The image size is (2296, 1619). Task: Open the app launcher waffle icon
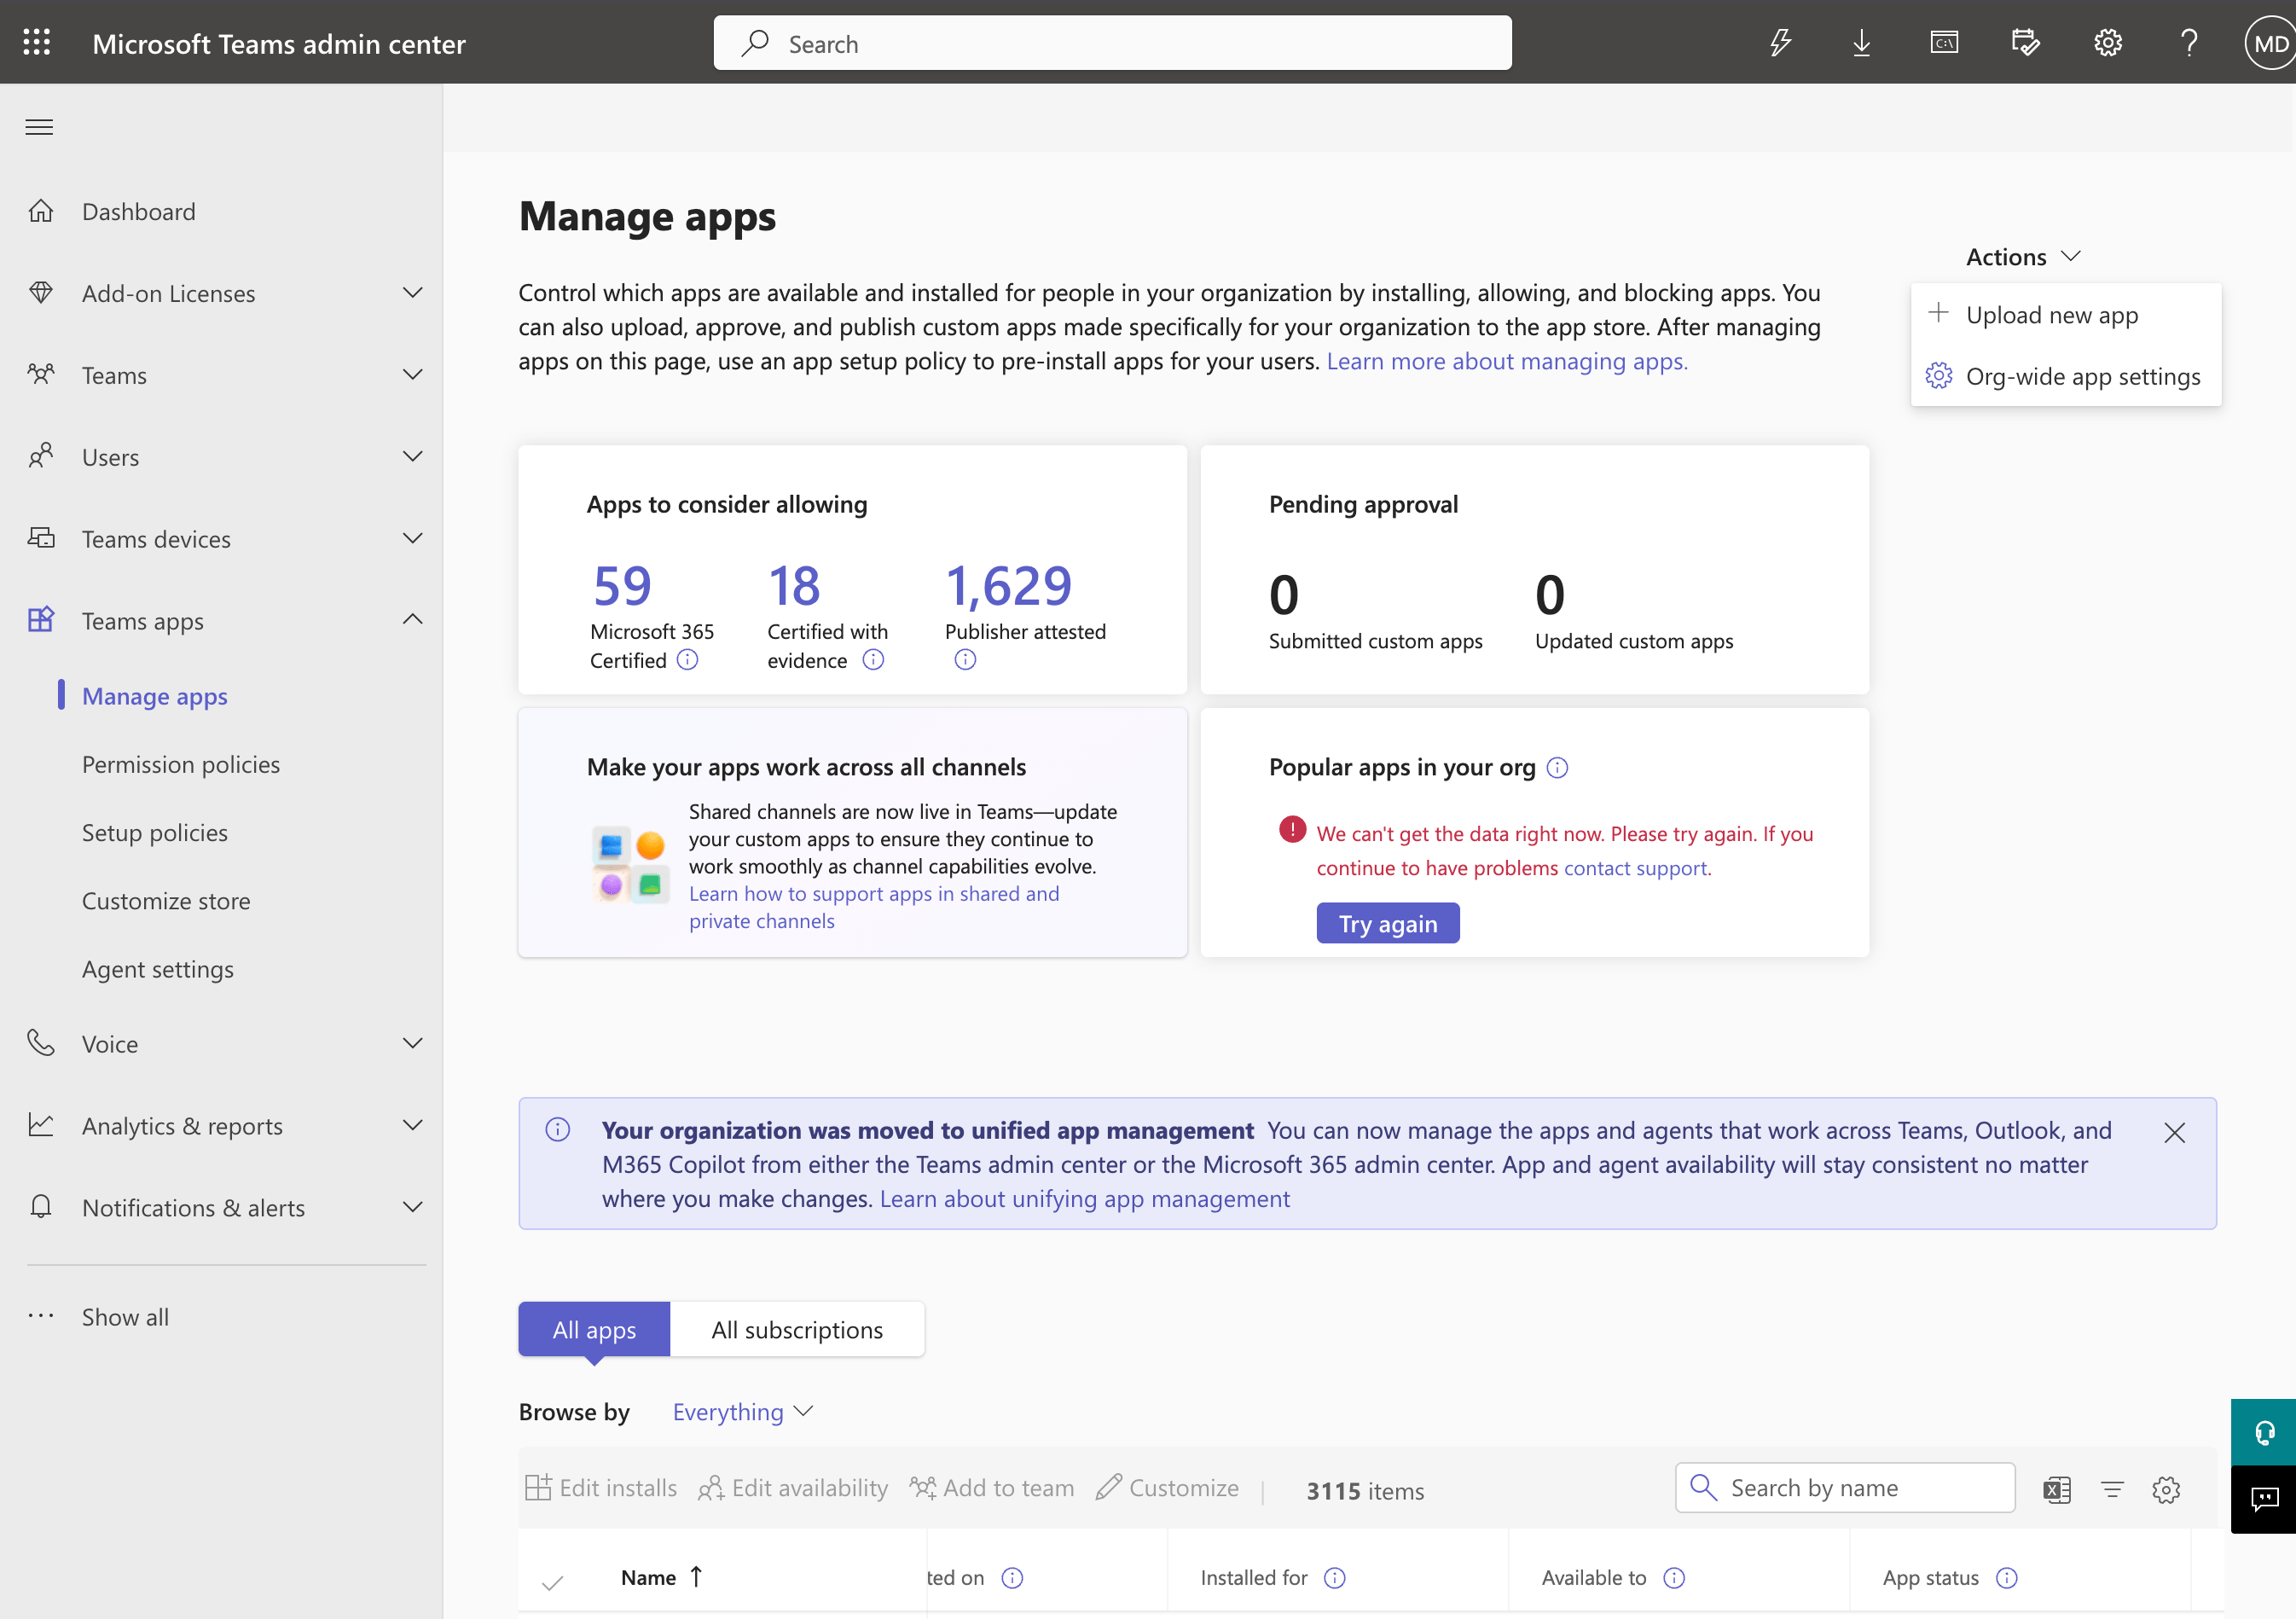click(x=37, y=42)
